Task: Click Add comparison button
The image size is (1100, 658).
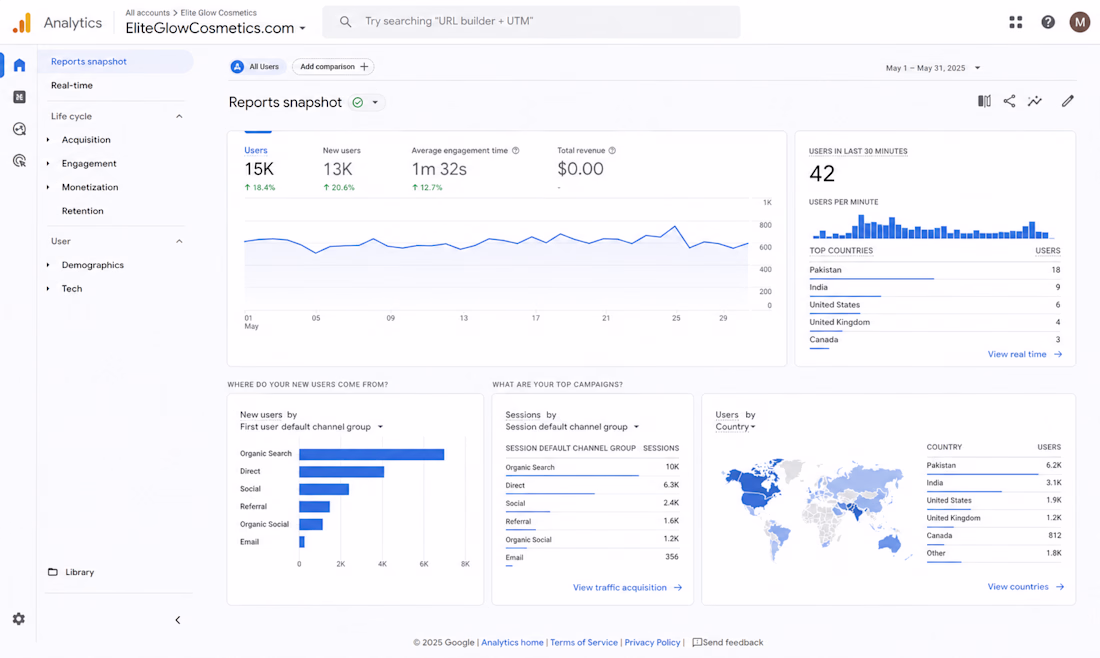Action: [x=333, y=67]
